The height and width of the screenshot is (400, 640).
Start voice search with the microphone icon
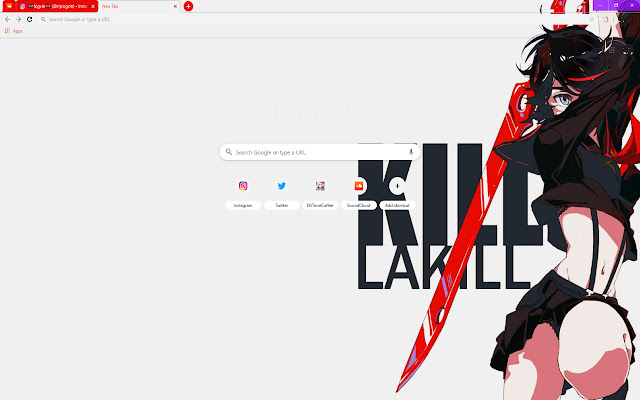(411, 152)
